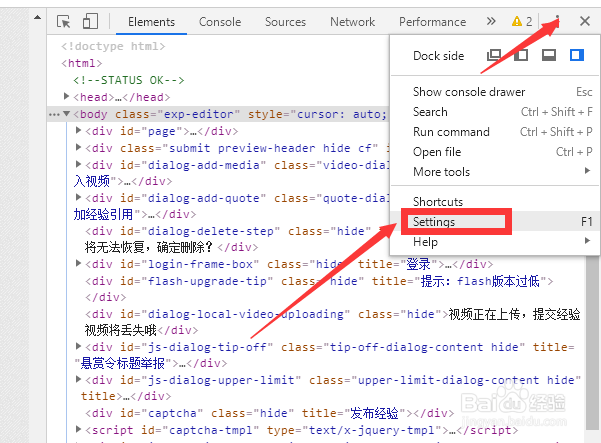Choose Shortcuts menu item
Screen dimensions: 601x443
[495, 202]
